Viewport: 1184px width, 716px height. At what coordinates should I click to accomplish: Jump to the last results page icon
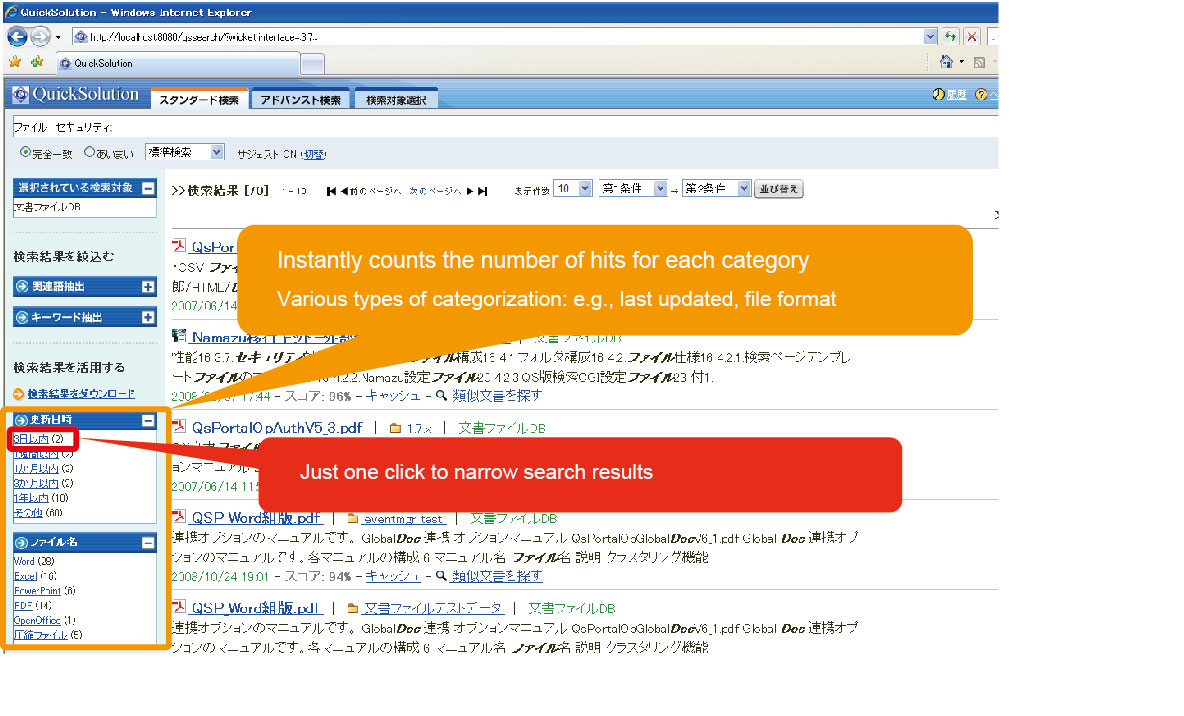pyautogui.click(x=483, y=191)
